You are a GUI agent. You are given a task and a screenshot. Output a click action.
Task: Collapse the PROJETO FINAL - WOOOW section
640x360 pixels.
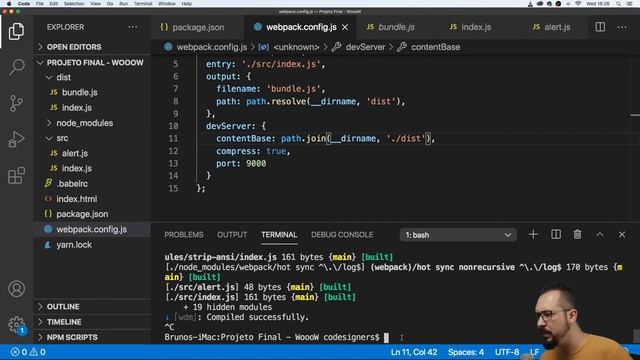point(92,62)
